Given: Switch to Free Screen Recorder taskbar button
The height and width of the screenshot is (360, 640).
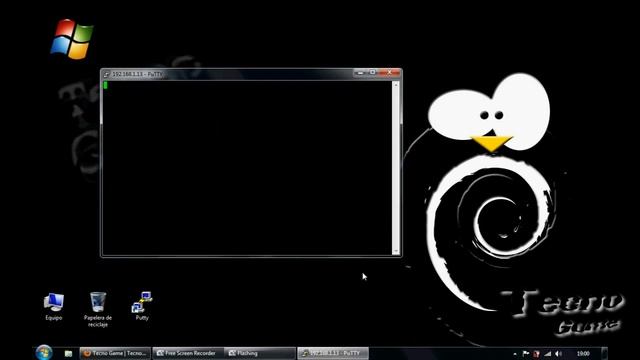Looking at the screenshot, I should tap(188, 353).
